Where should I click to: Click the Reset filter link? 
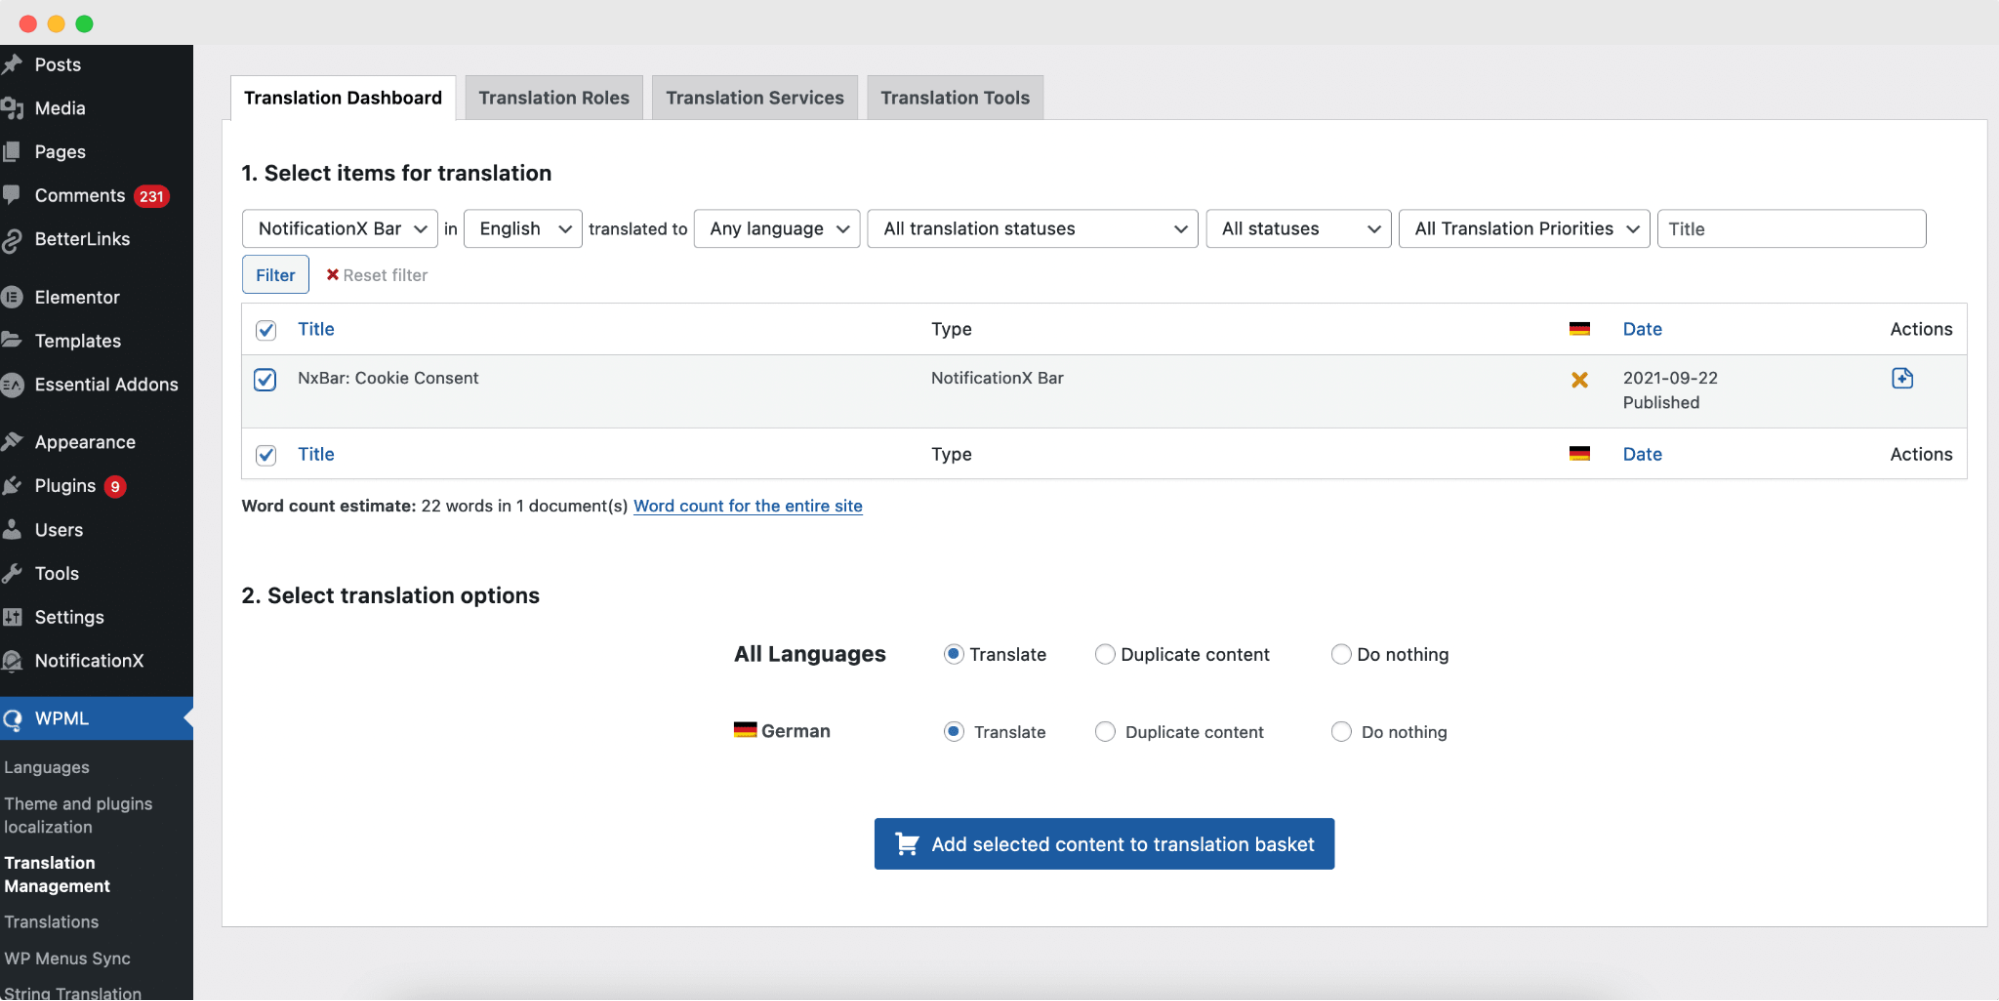click(x=385, y=275)
